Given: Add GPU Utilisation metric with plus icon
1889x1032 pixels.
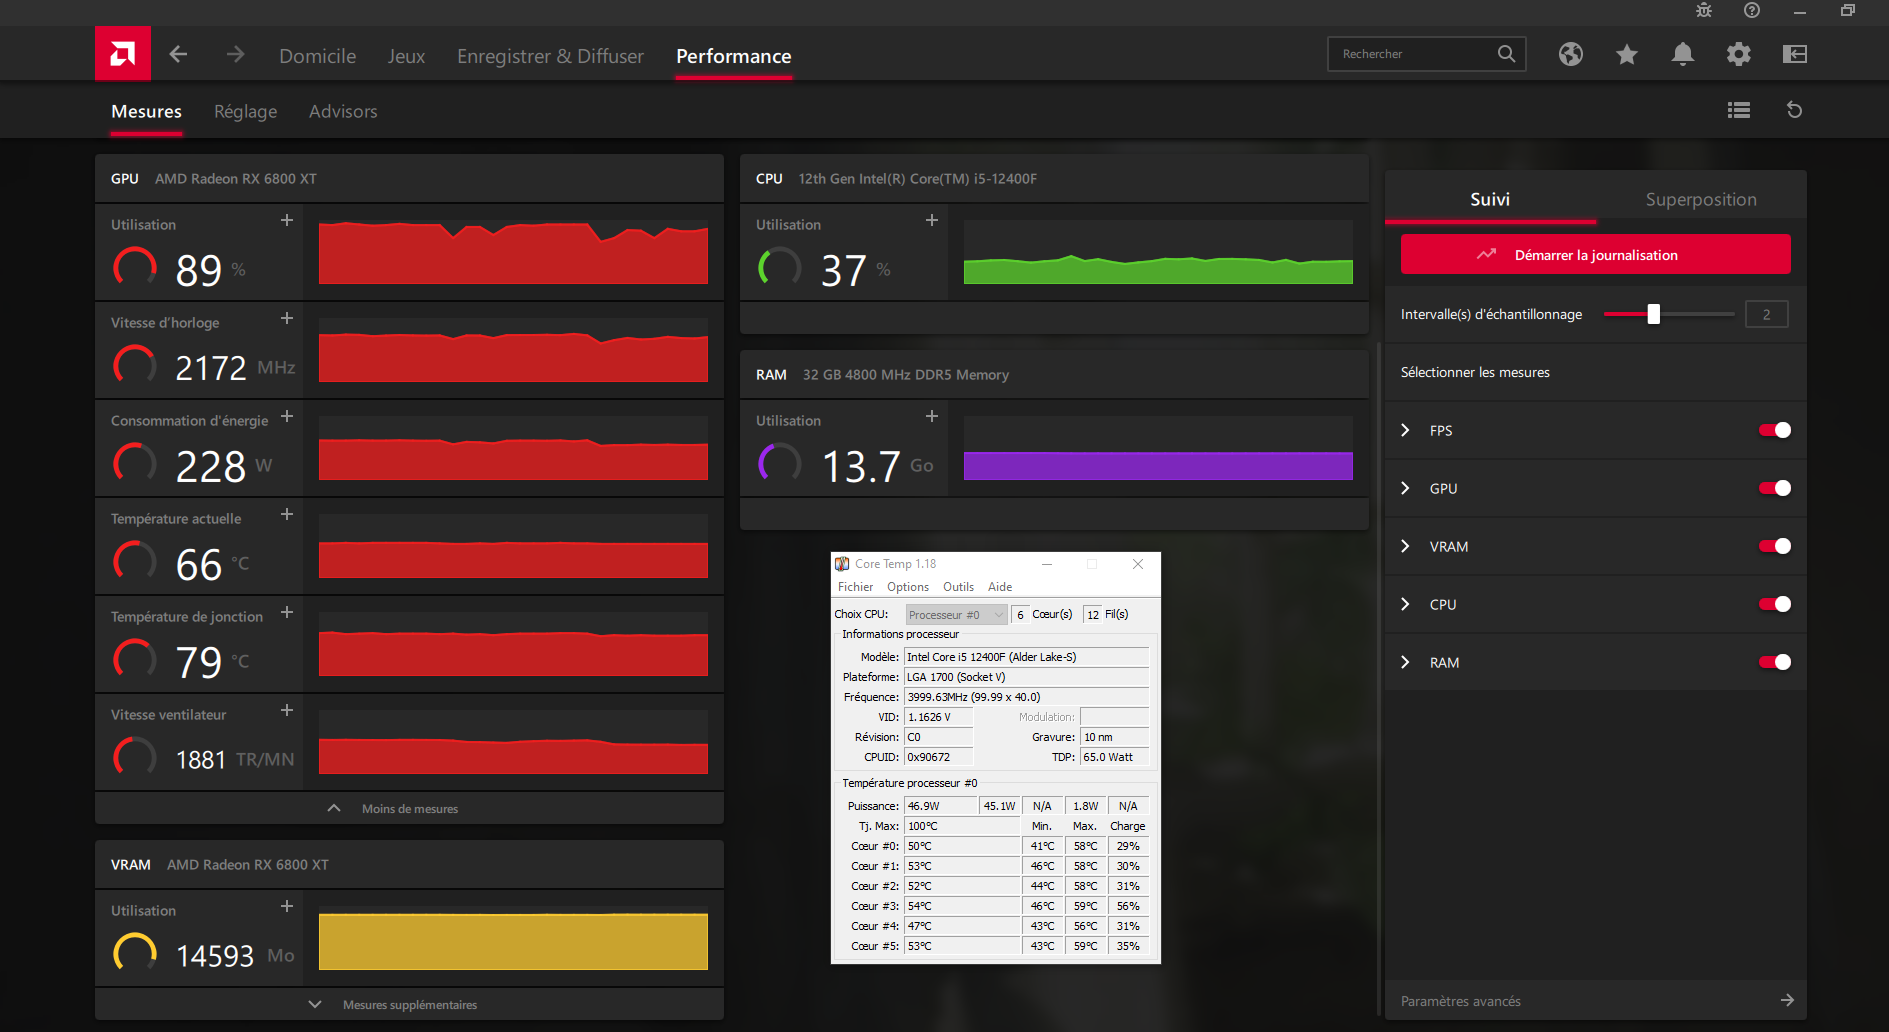Looking at the screenshot, I should click(287, 220).
